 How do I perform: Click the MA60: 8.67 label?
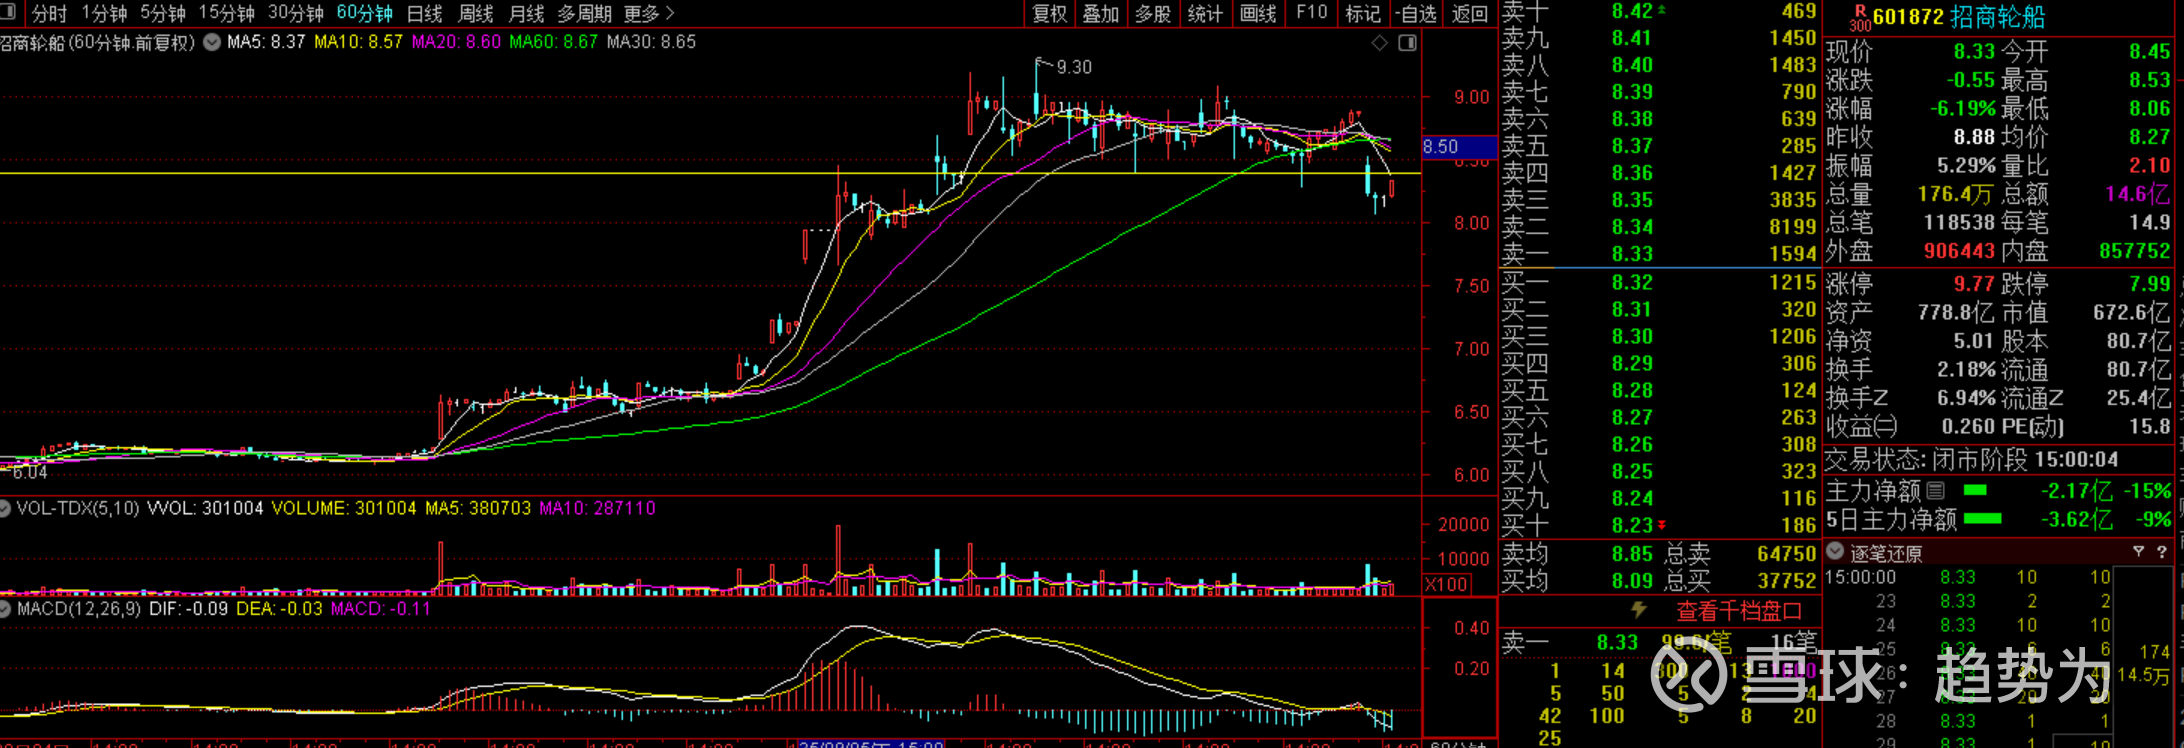(553, 42)
